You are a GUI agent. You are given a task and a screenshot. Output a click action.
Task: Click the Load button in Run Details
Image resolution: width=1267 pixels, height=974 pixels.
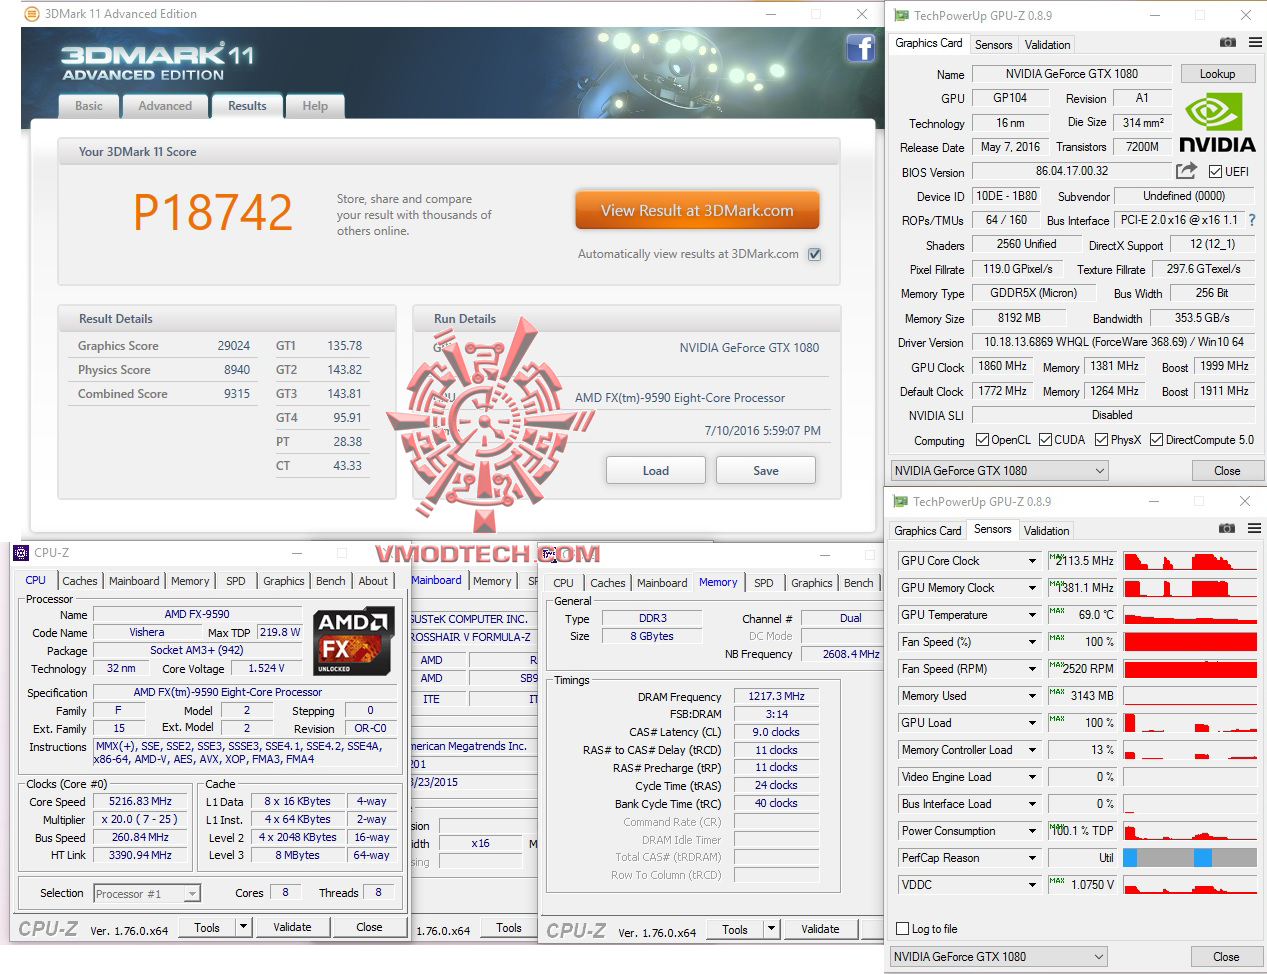(x=656, y=471)
